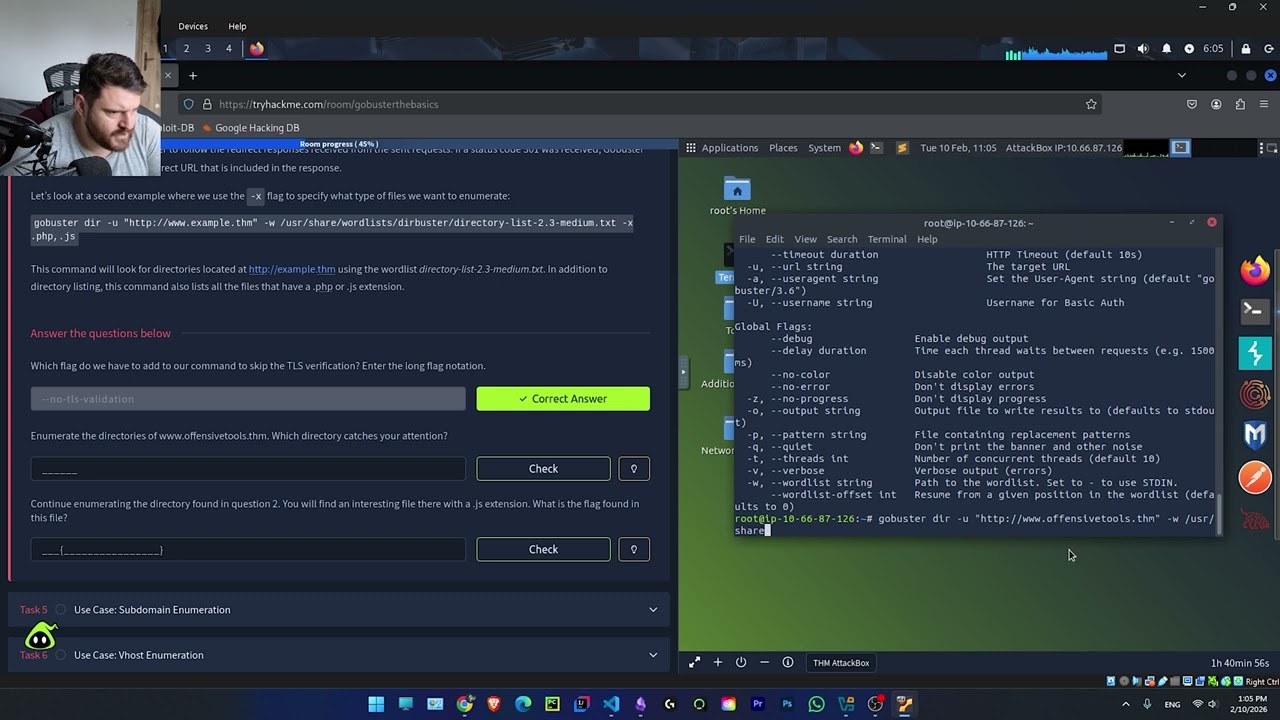
Task: Open the terminal icon in AttackBox dock
Action: [1255, 311]
